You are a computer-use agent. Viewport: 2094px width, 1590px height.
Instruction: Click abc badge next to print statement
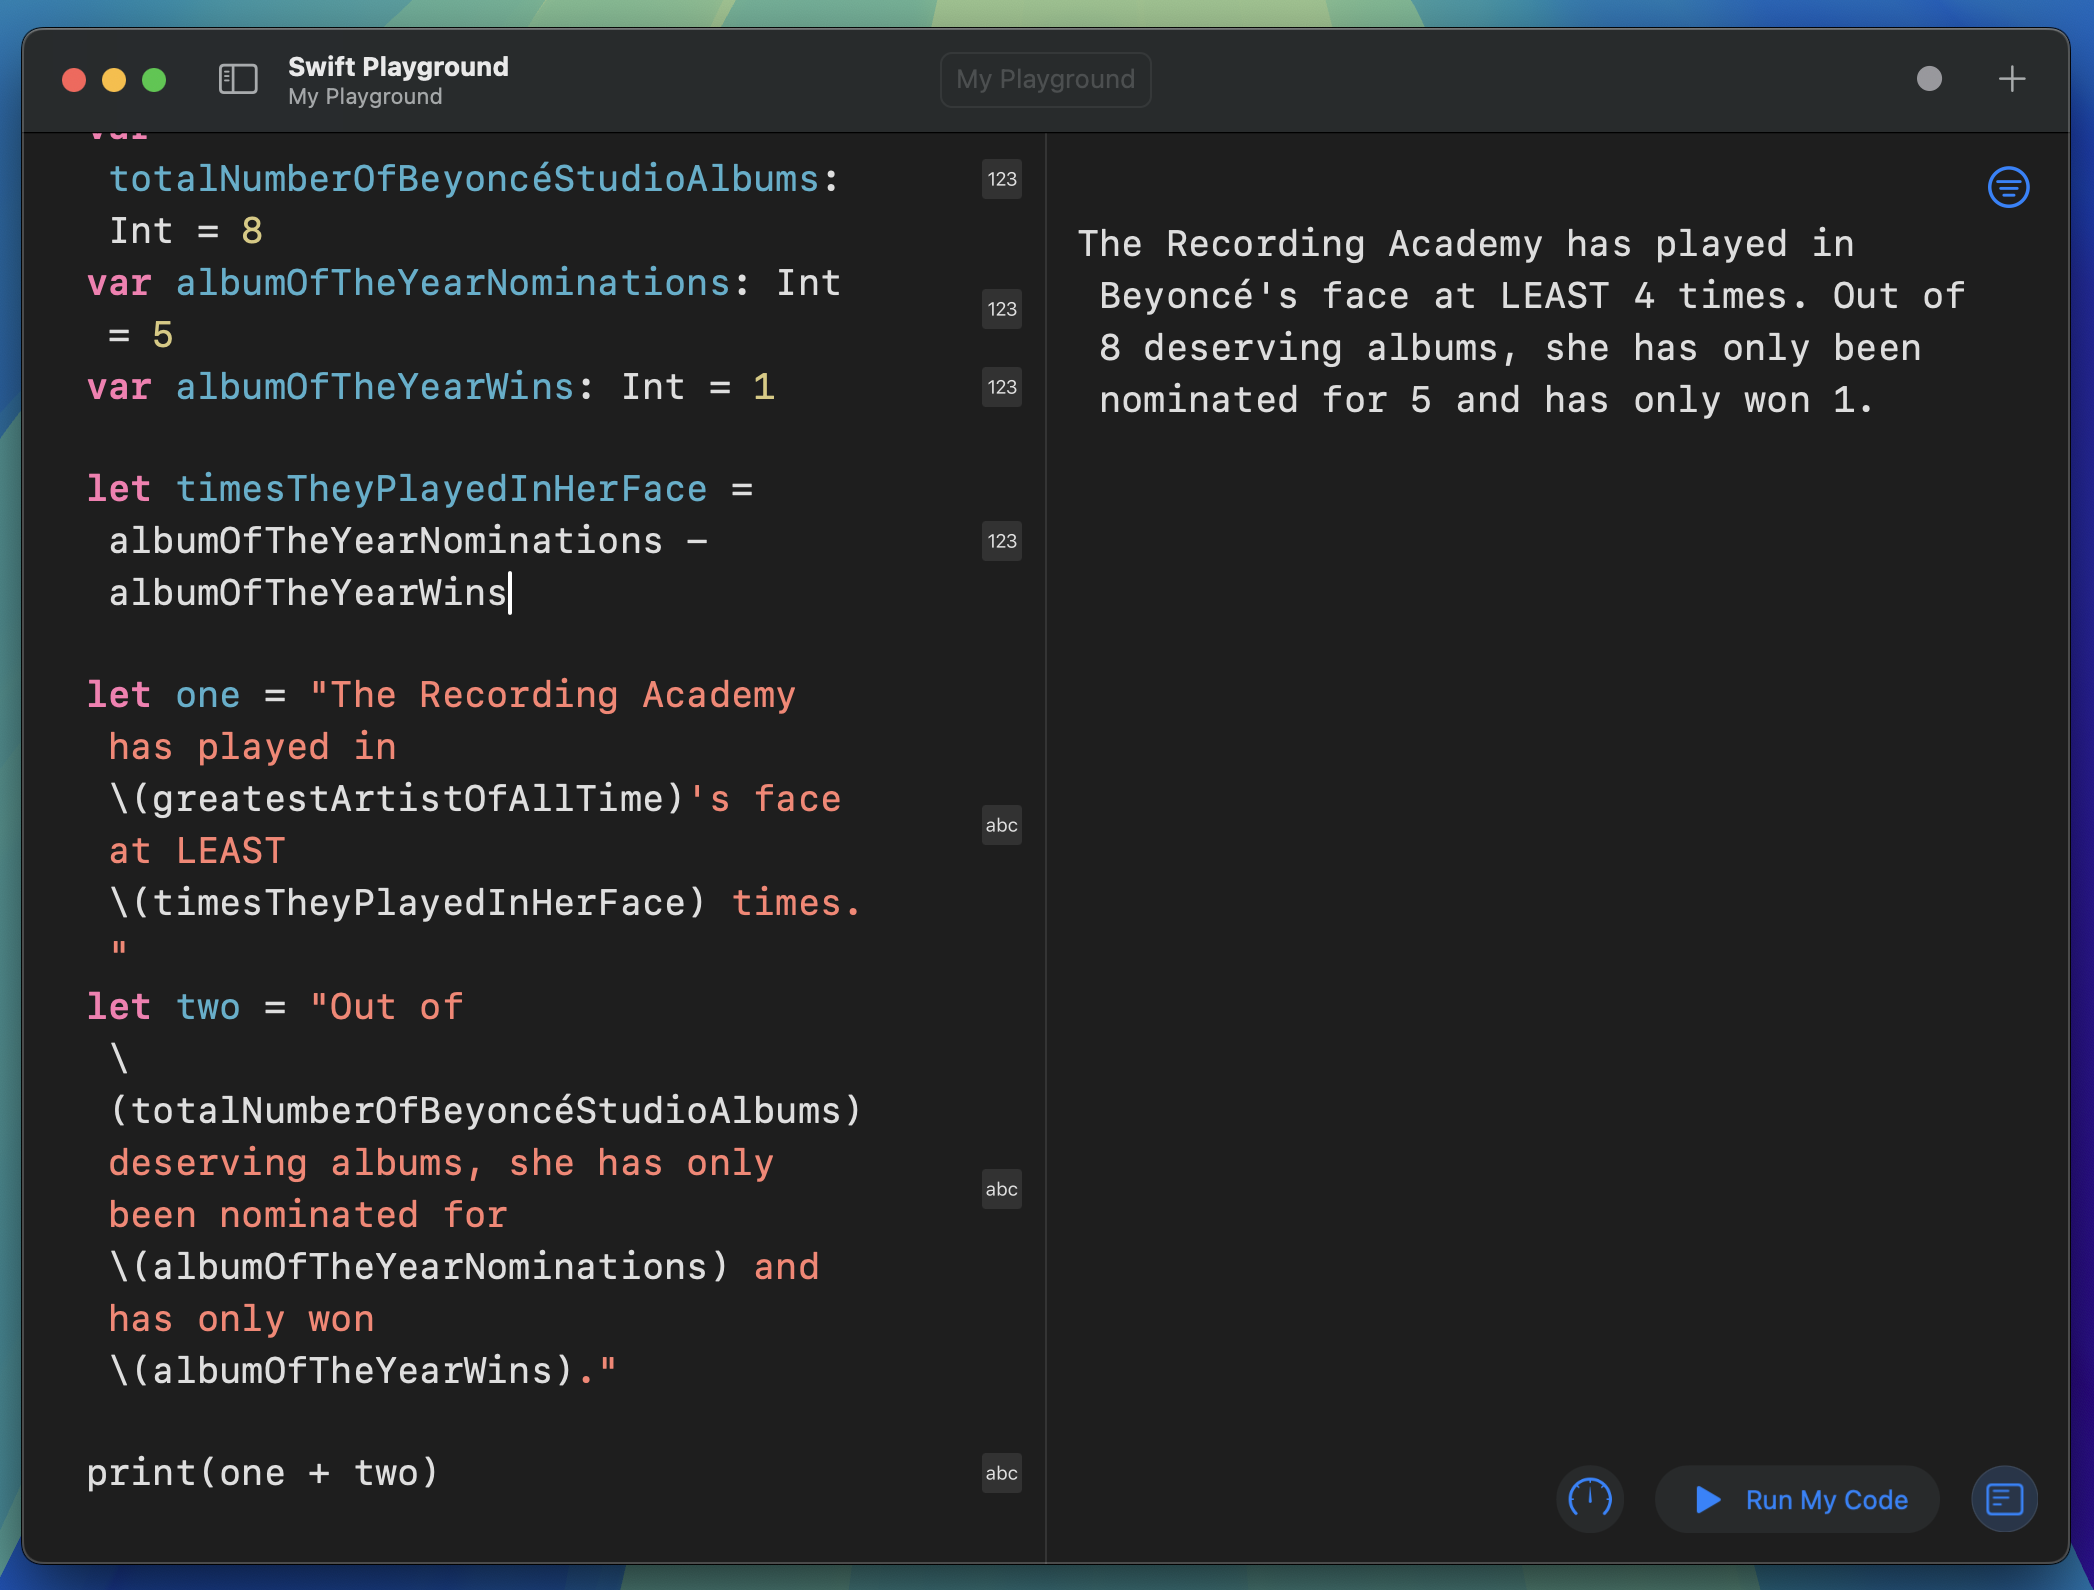point(1001,1473)
